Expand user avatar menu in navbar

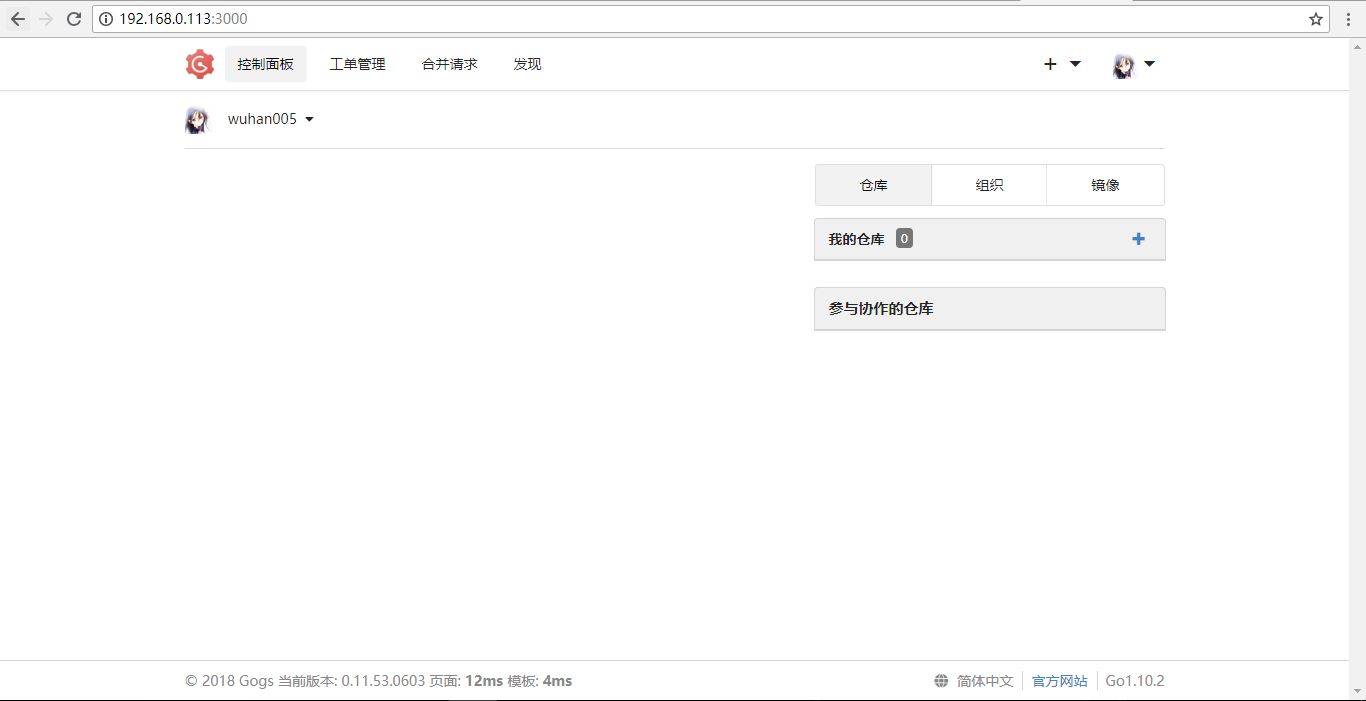[x=1134, y=65]
